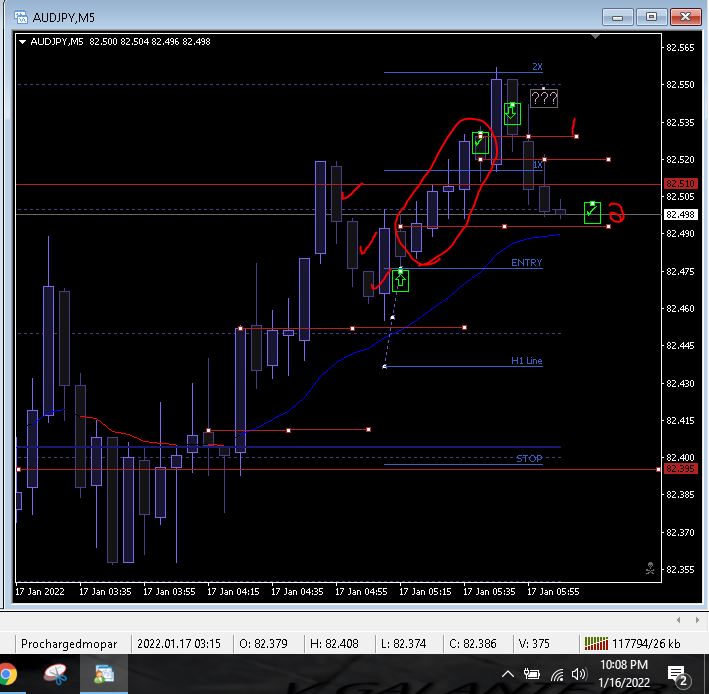This screenshot has width=709, height=694.
Task: Click the skull icon in chart corner
Action: [650, 568]
